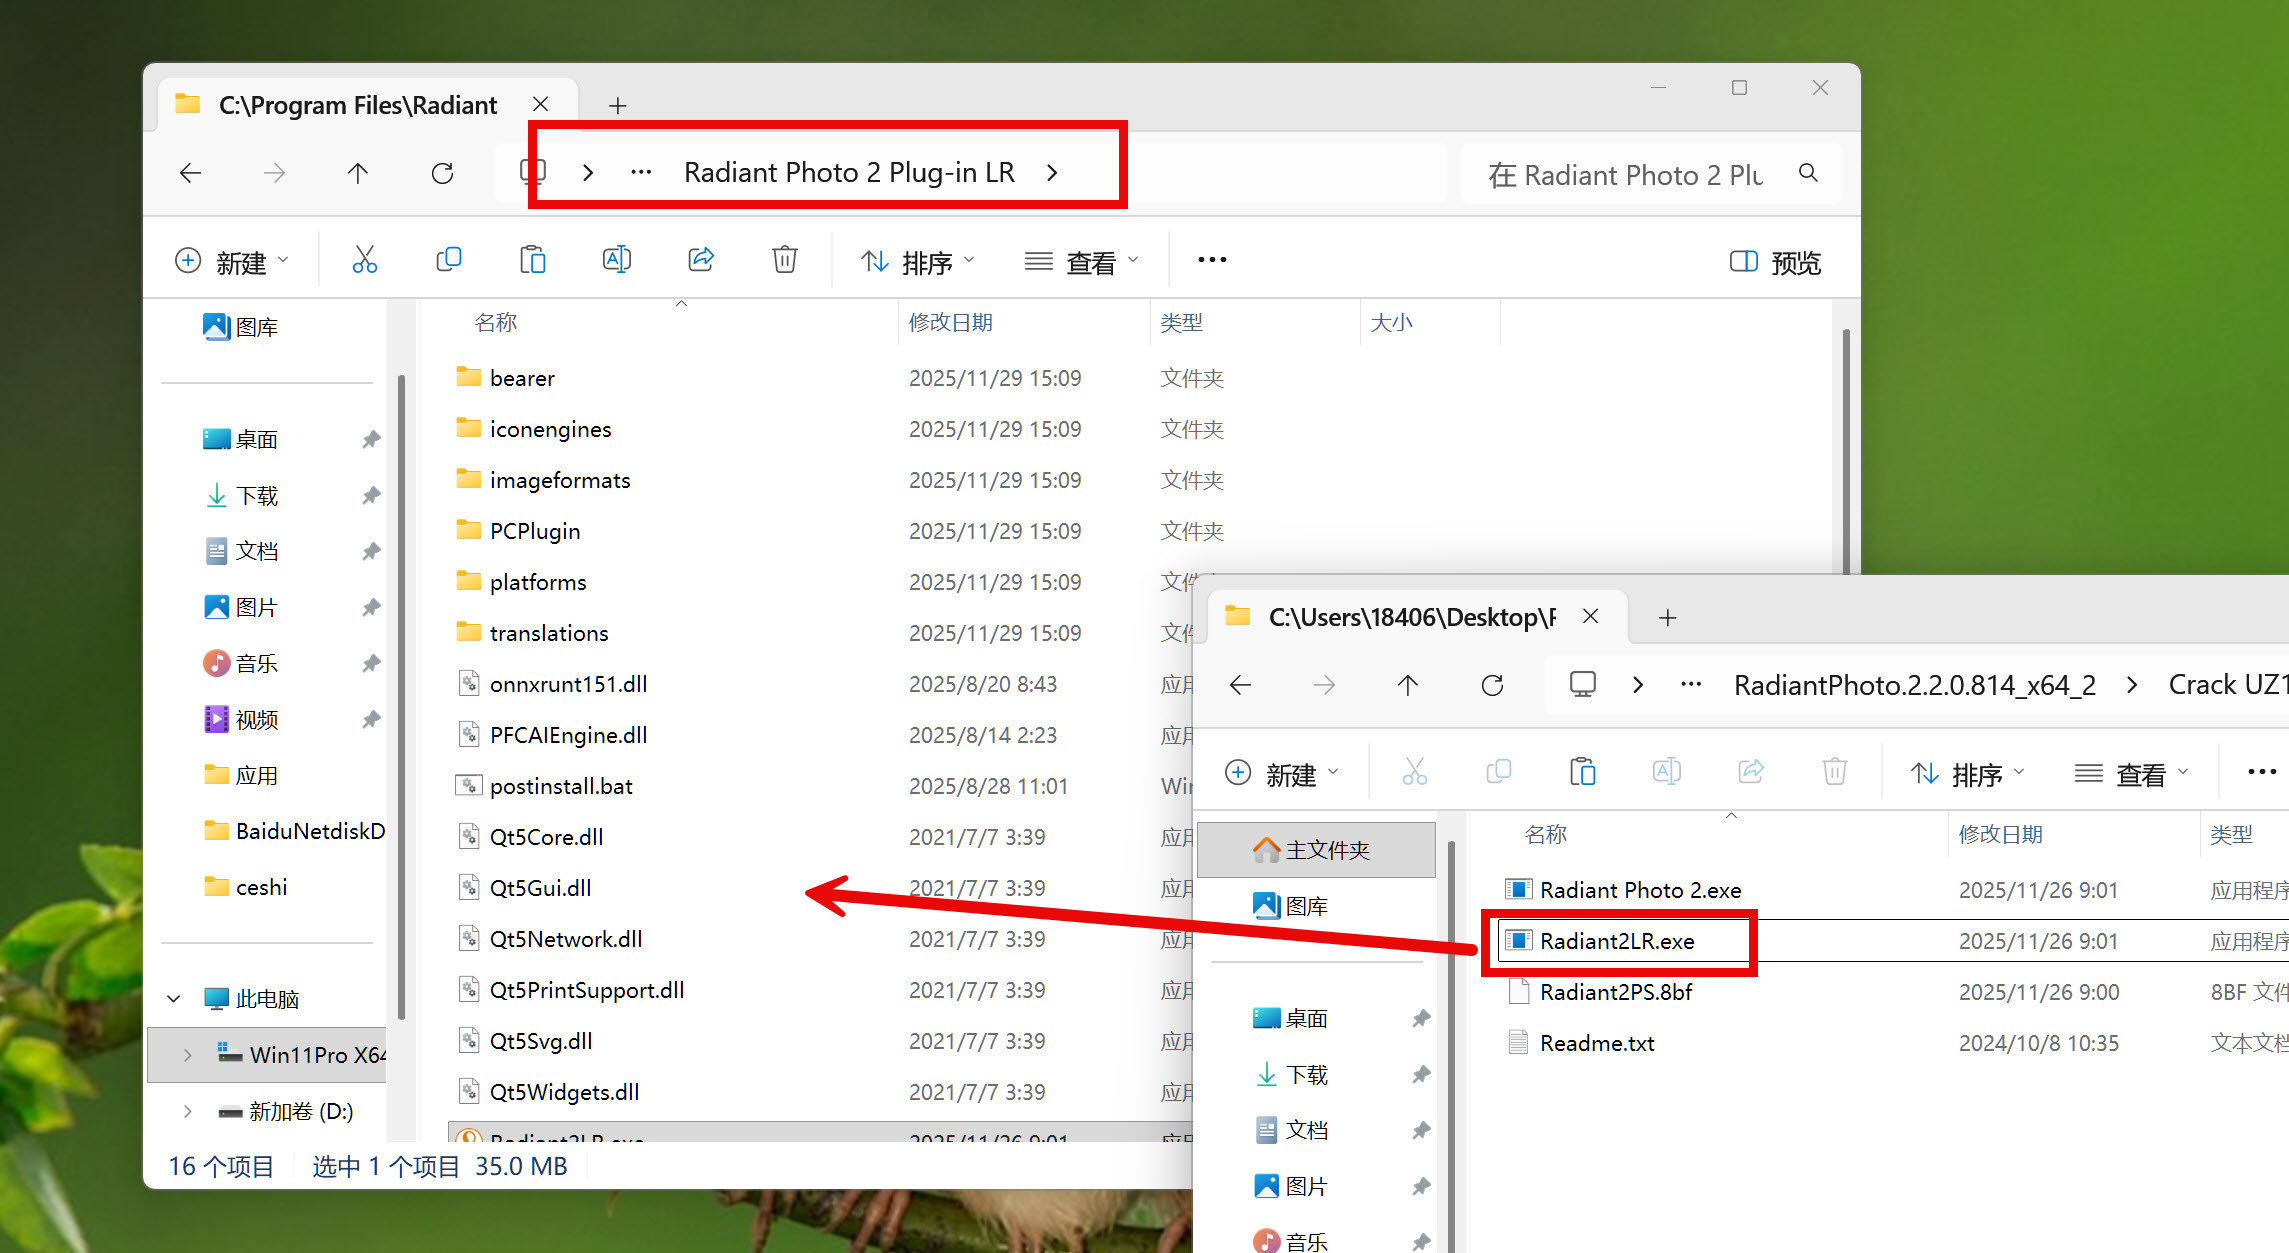This screenshot has height=1253, width=2289.
Task: Click the Share icon in left window toolbar
Action: click(701, 261)
